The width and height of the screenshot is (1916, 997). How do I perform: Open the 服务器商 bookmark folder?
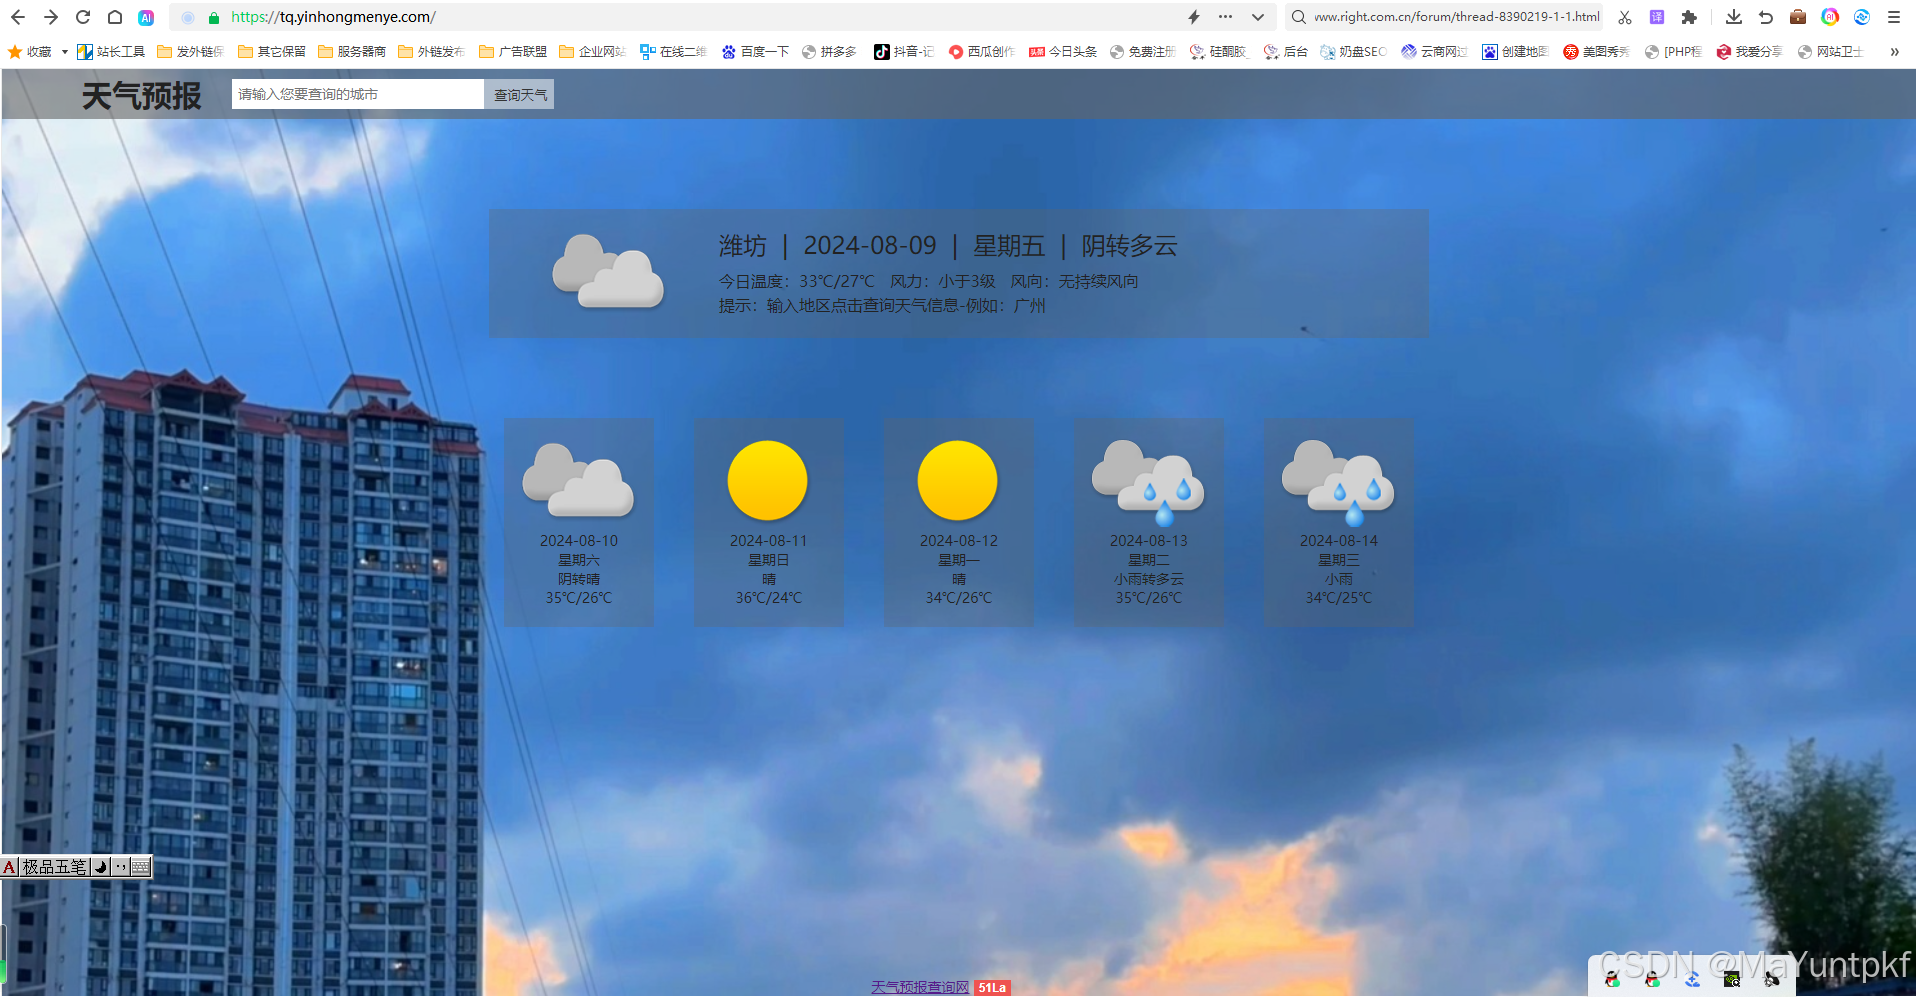click(x=351, y=52)
